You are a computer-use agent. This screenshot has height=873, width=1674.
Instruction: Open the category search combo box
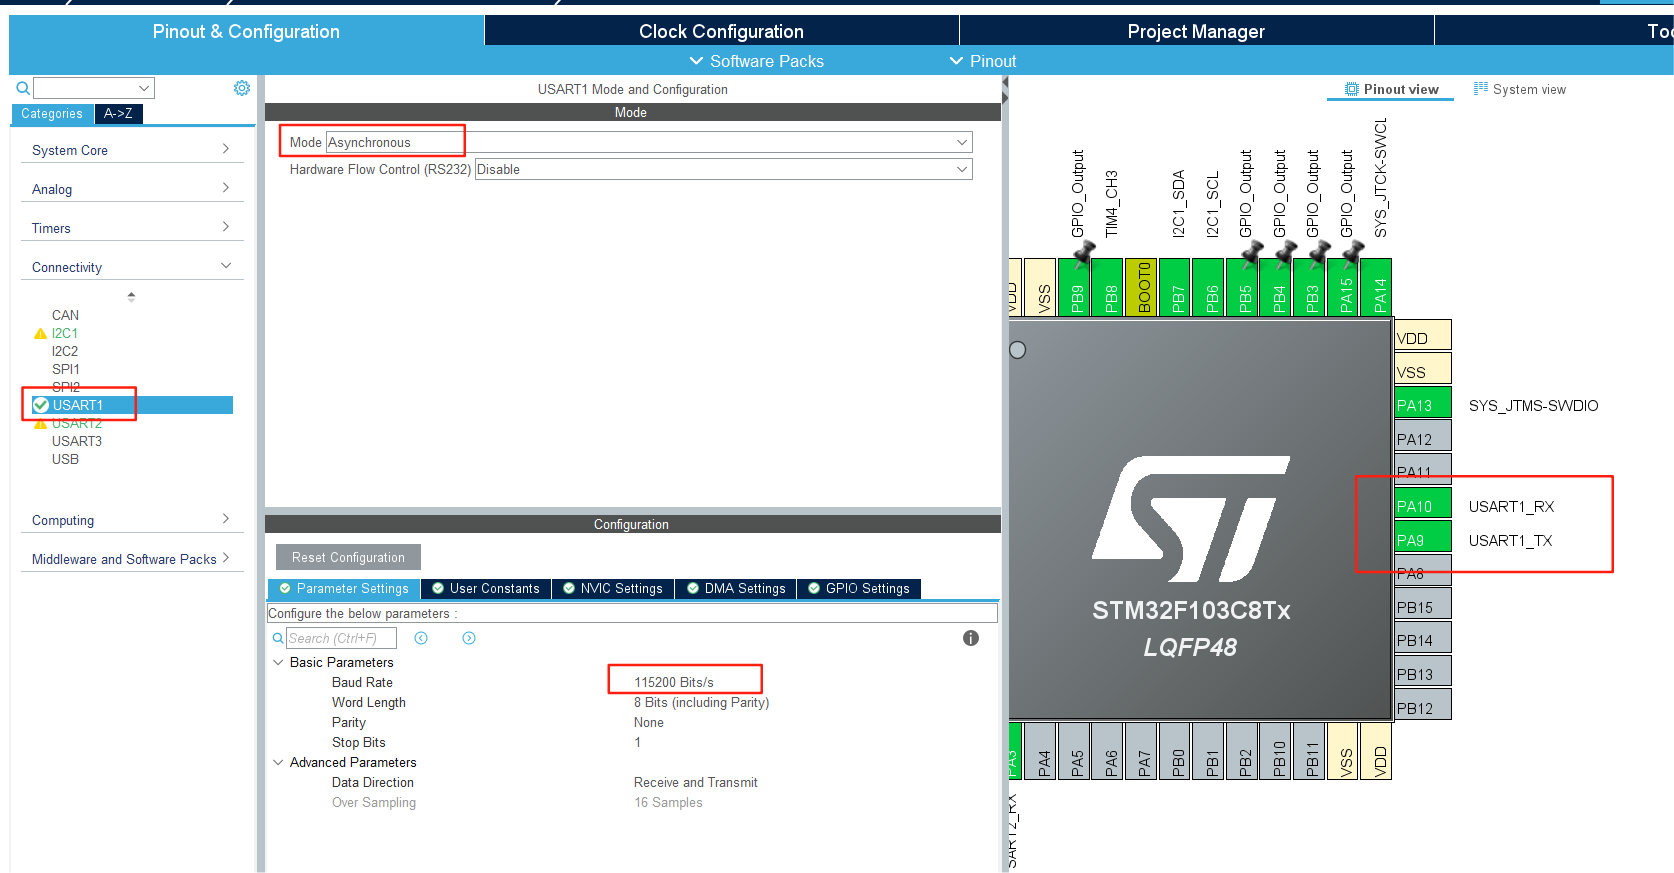pyautogui.click(x=94, y=88)
